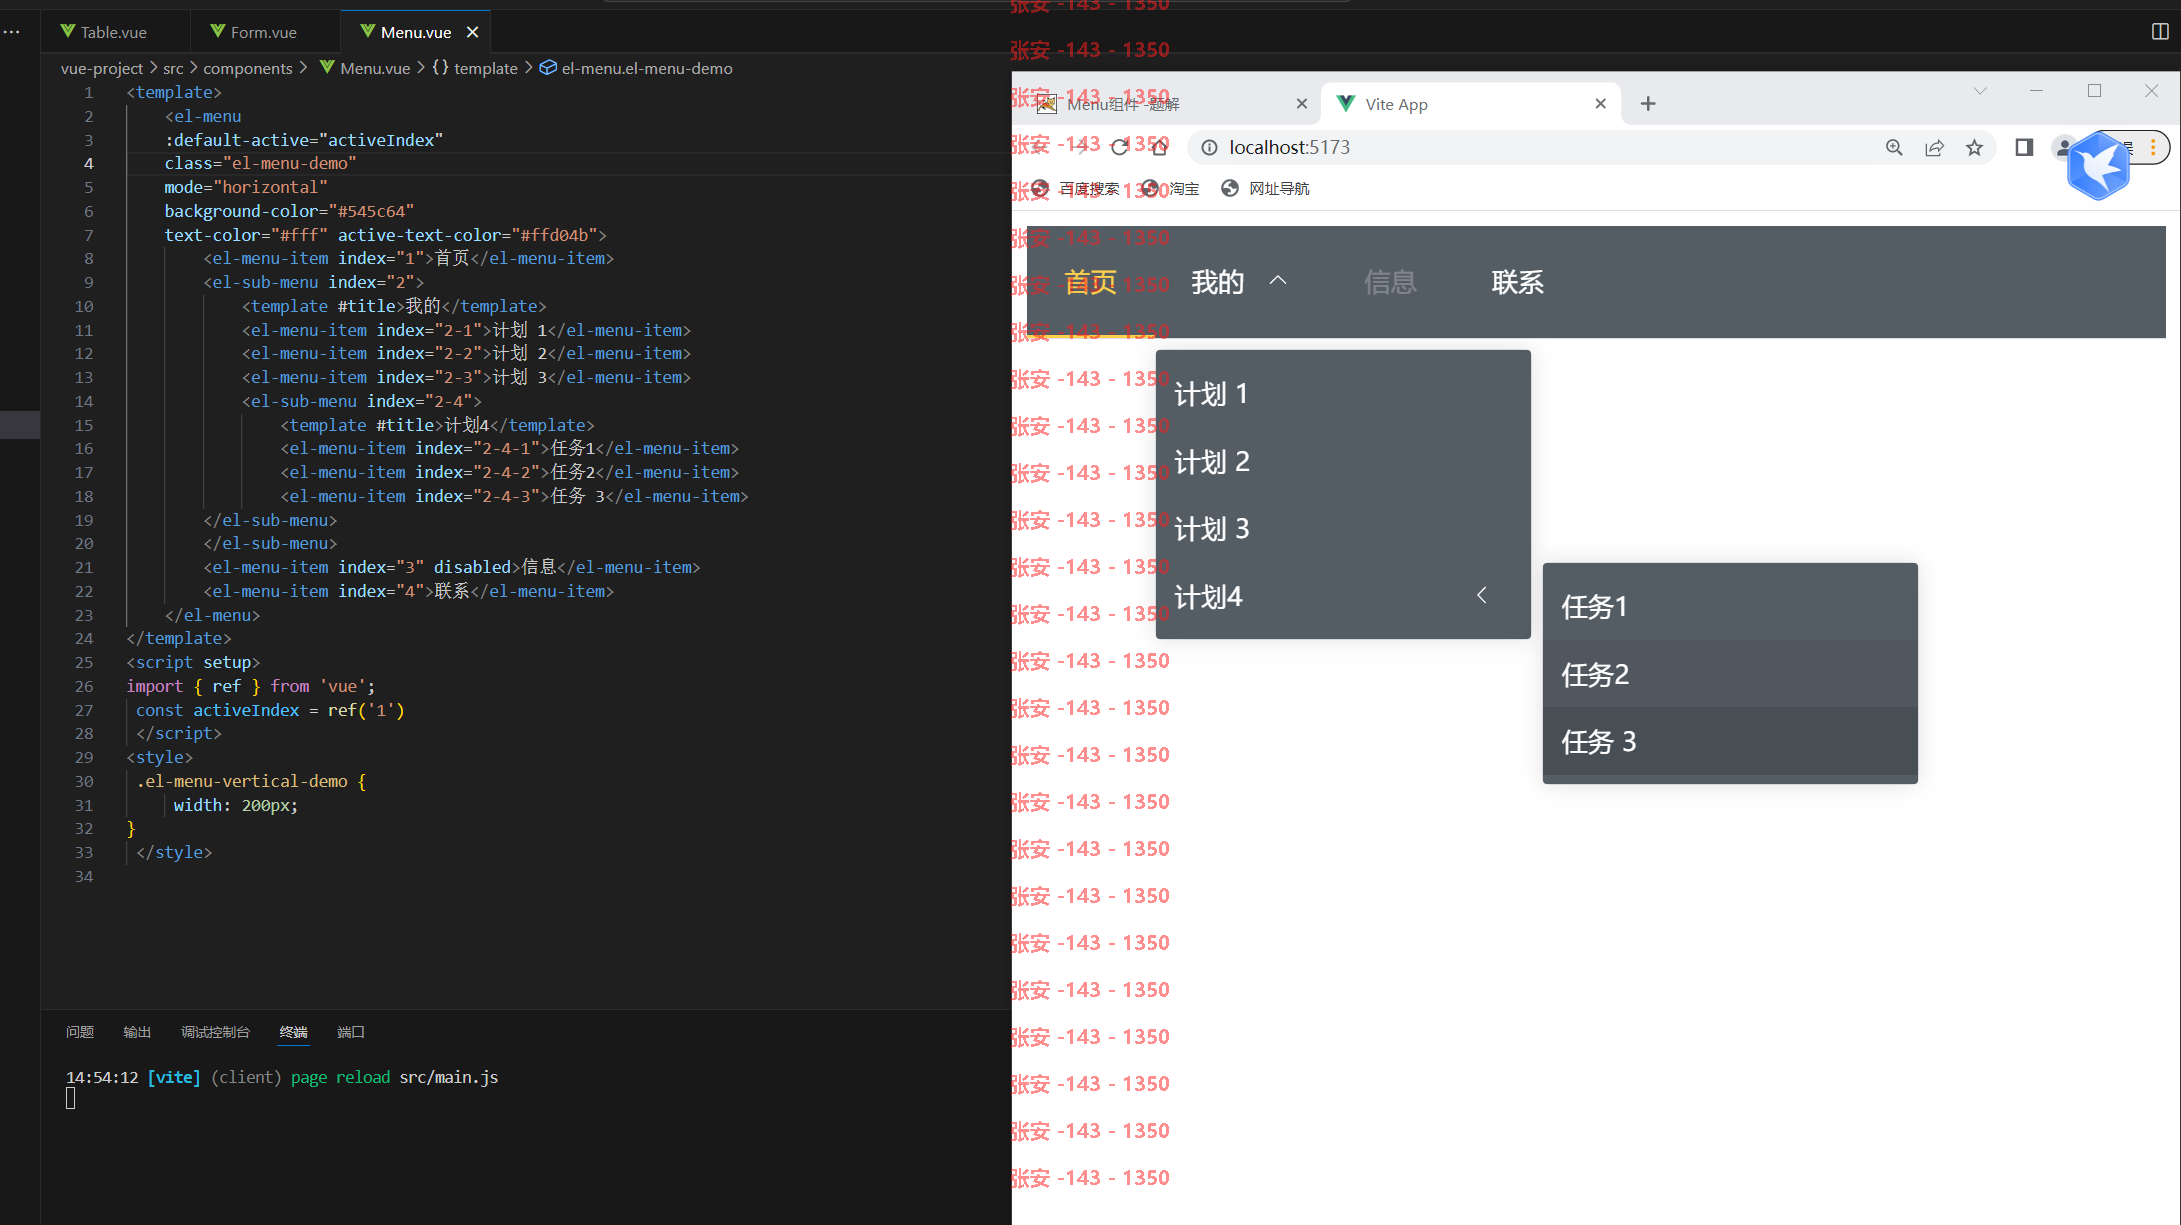2181x1225 pixels.
Task: Select the Menu.vue editor tab
Action: 416,32
